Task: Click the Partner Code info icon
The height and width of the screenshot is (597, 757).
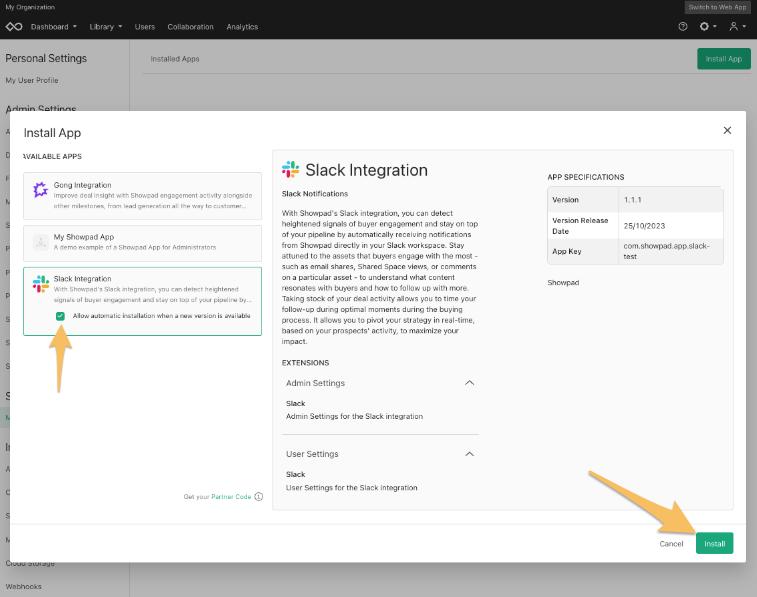Action: coord(259,497)
